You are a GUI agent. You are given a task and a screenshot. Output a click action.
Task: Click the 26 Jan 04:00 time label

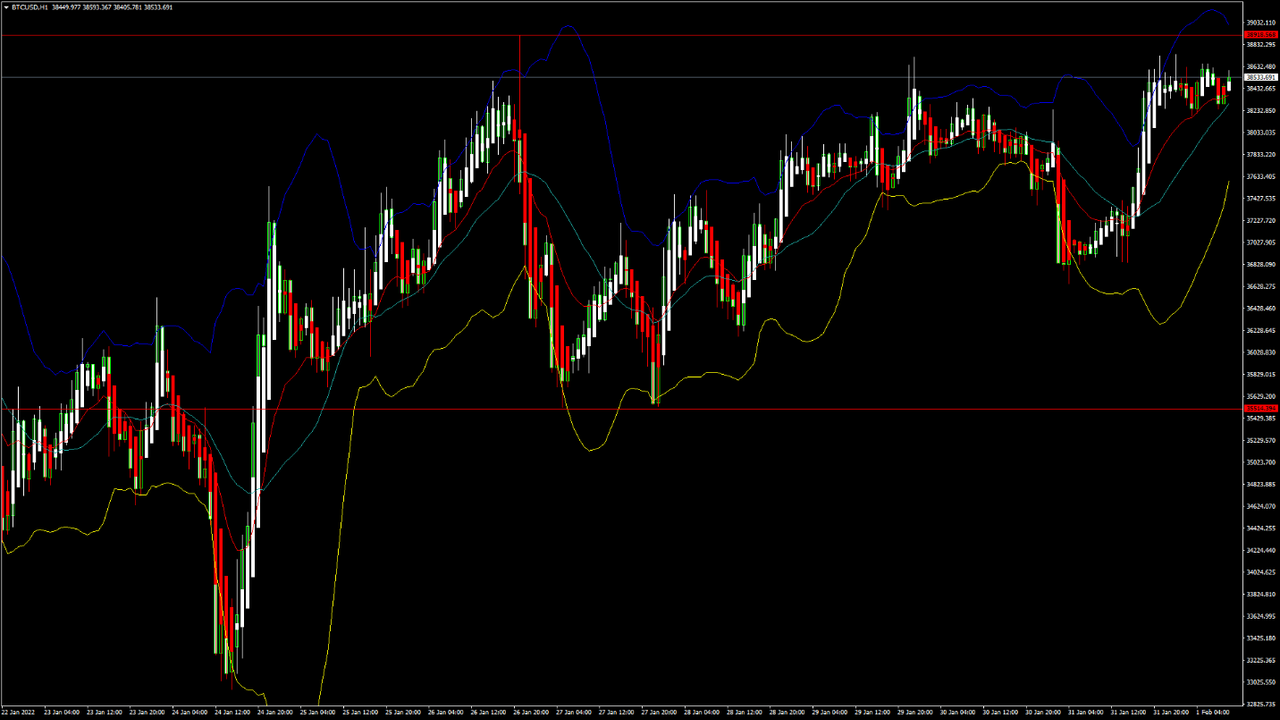click(445, 713)
